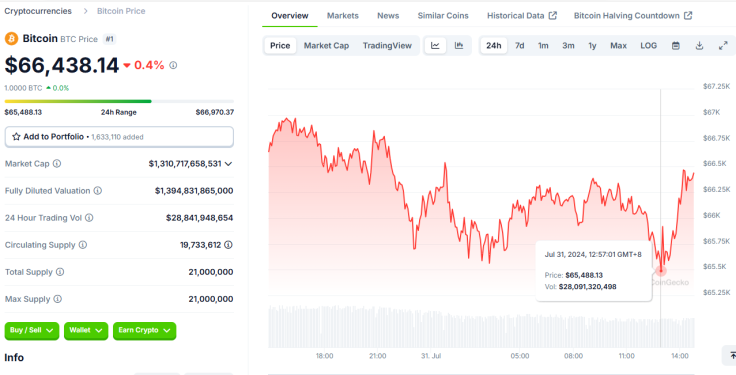Screen dimensions: 736x375
Task: Select the 7d time range
Action: tap(520, 46)
